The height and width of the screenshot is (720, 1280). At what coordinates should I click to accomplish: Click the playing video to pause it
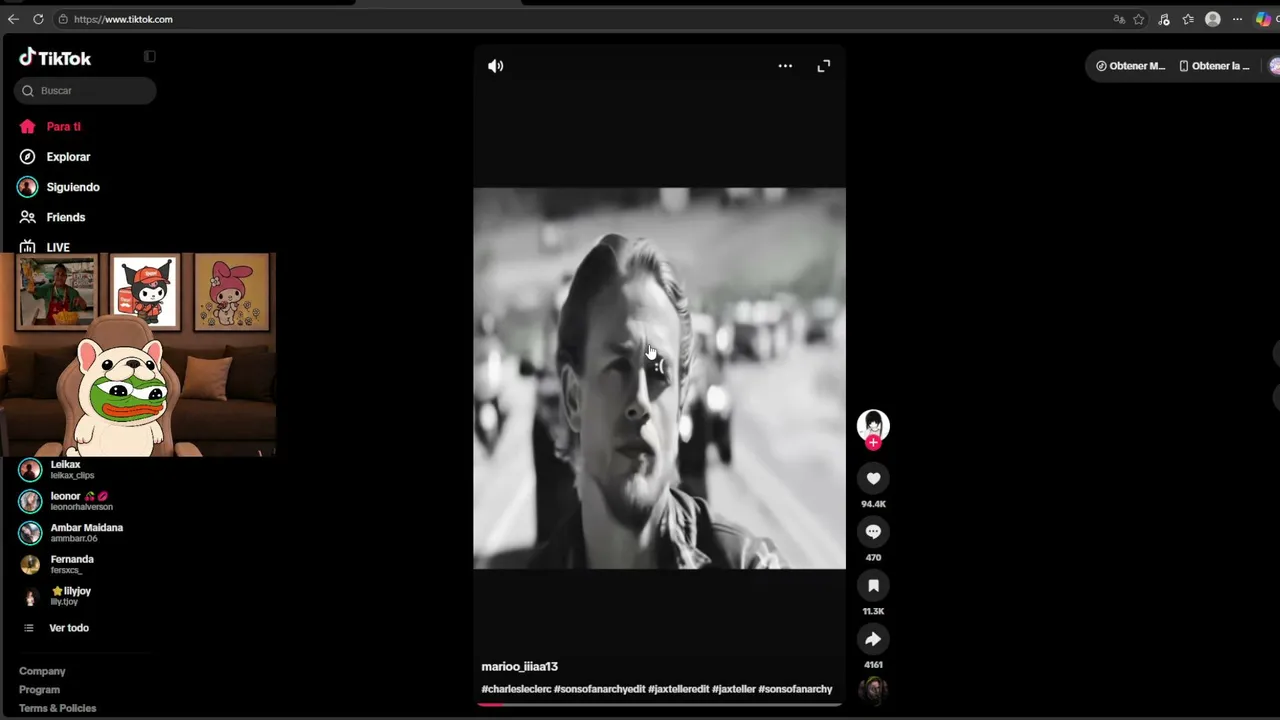pyautogui.click(x=659, y=378)
